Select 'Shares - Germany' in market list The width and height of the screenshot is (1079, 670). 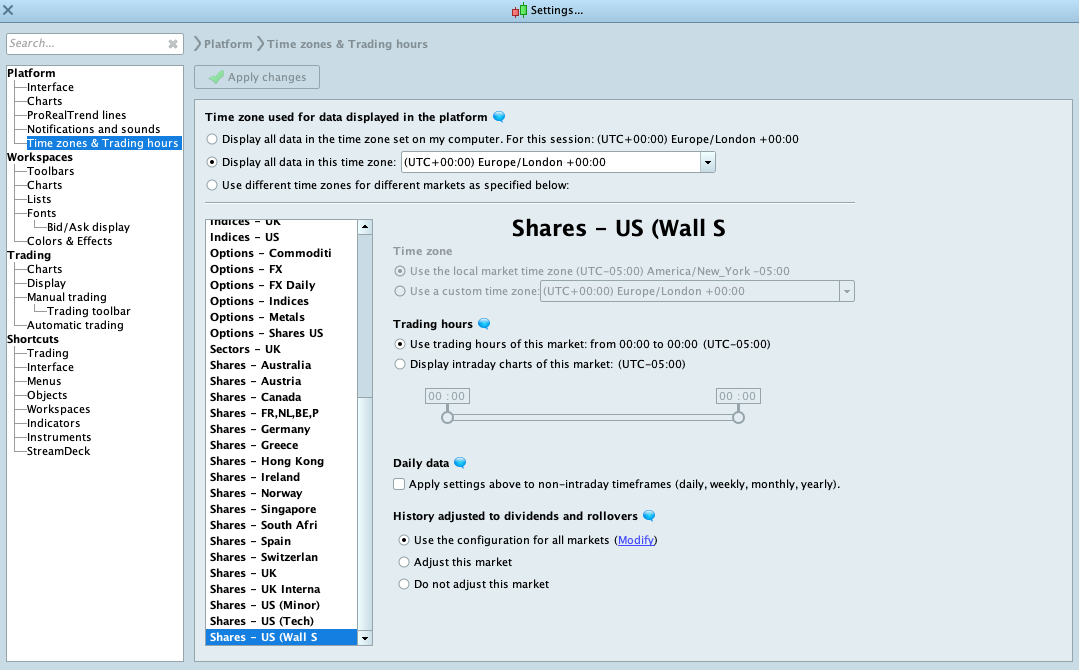click(281, 429)
